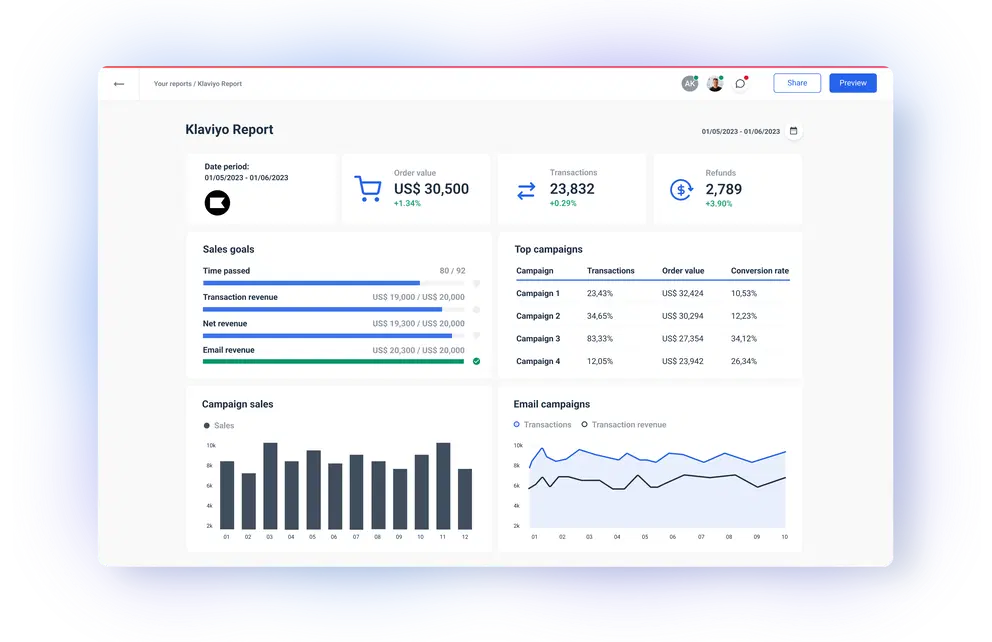
Task: Sort by the Conversion rate column header
Action: click(x=759, y=271)
